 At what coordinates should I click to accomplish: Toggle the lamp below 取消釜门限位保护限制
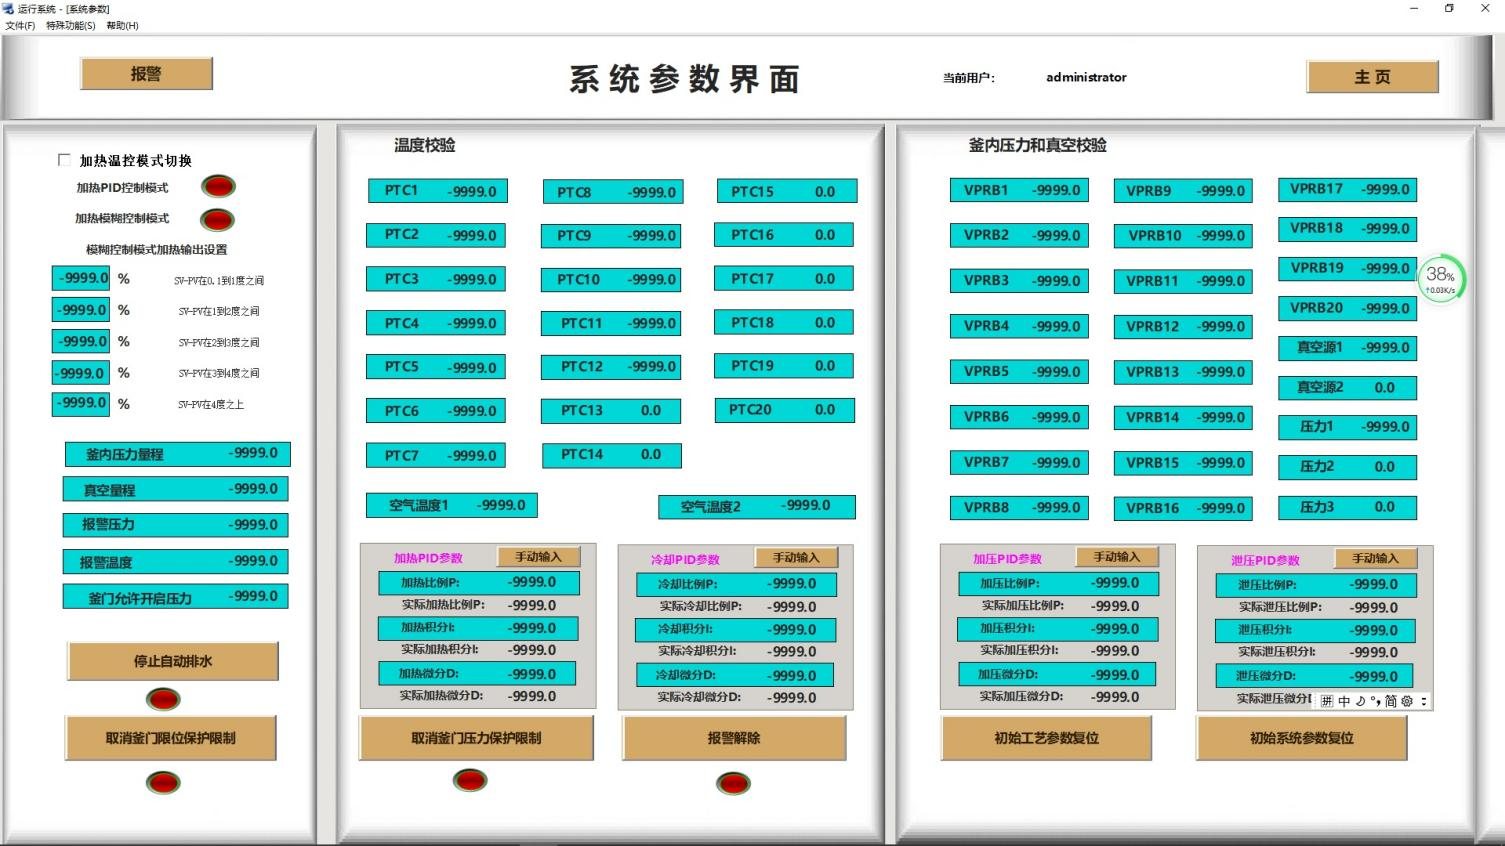tap(162, 783)
